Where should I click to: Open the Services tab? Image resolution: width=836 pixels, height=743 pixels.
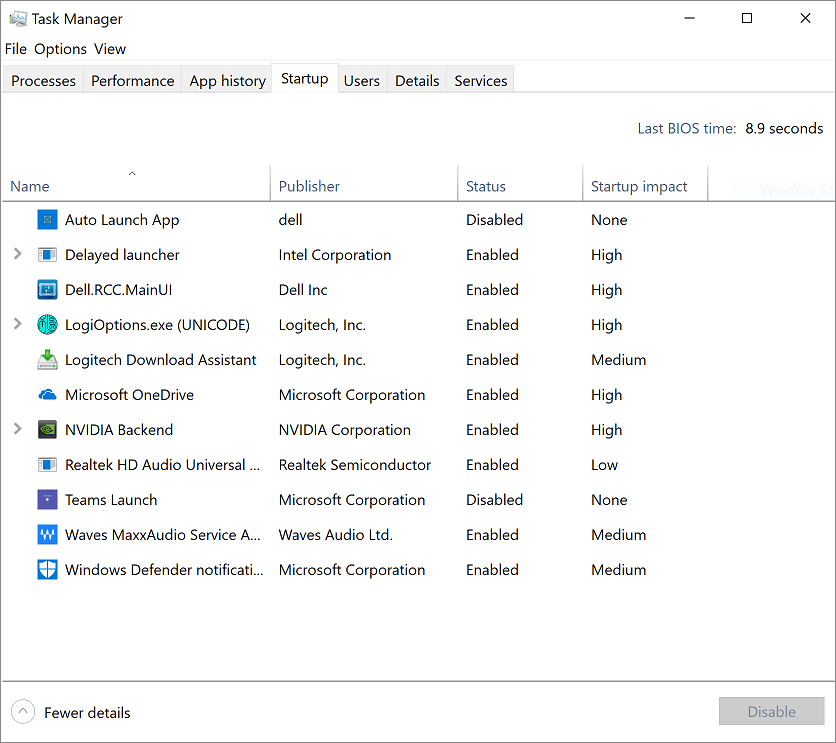click(480, 81)
